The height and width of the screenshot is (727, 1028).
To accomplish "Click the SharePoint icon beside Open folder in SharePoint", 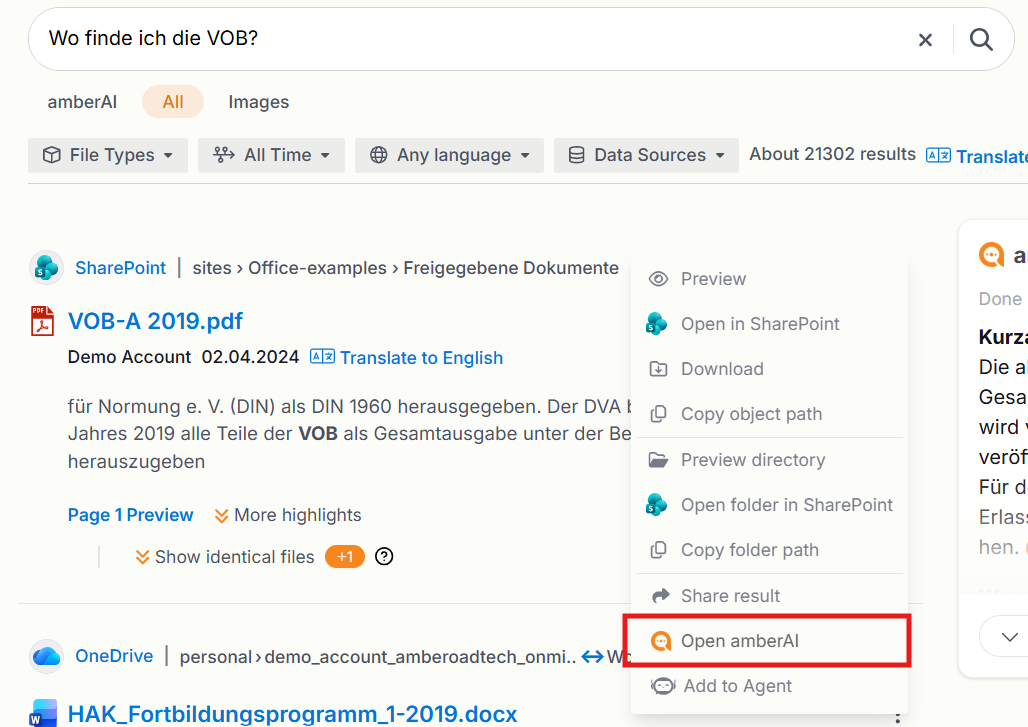I will pyautogui.click(x=656, y=505).
